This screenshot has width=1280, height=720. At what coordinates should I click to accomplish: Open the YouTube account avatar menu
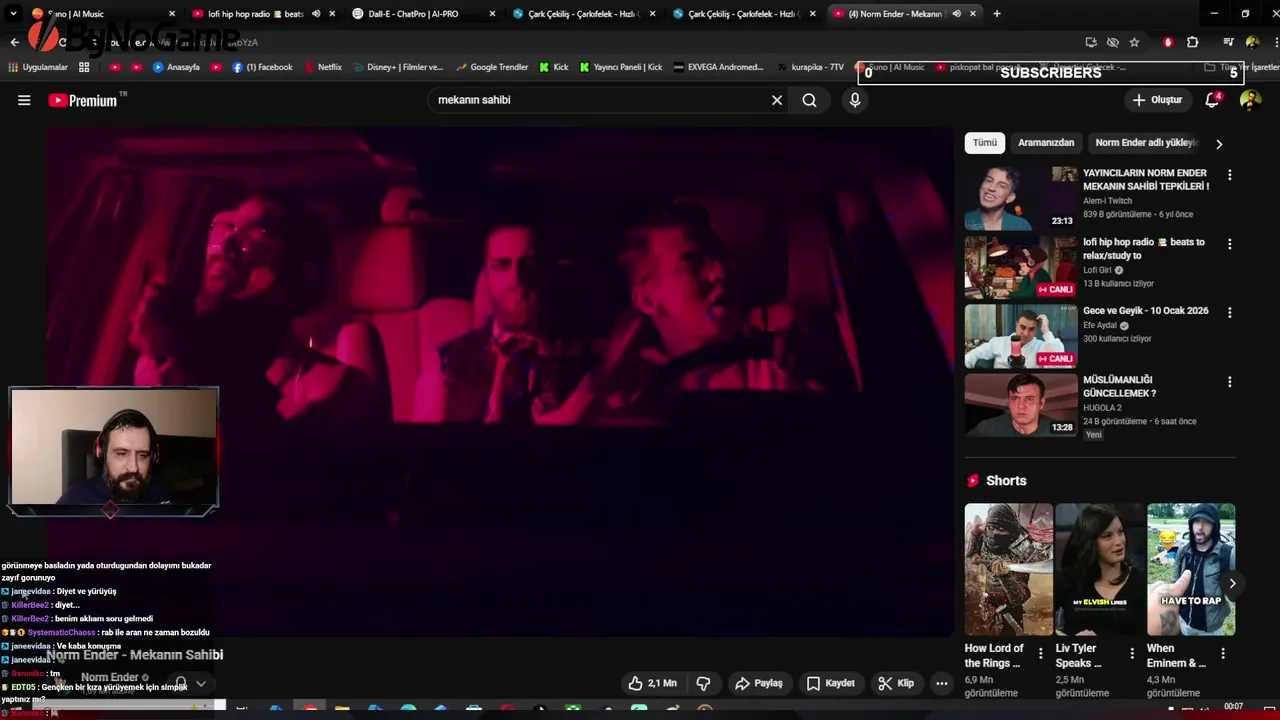1250,100
